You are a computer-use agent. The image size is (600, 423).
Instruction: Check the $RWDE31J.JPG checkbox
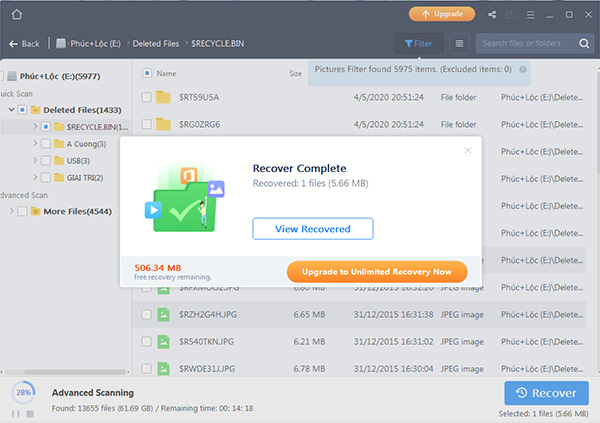point(146,369)
